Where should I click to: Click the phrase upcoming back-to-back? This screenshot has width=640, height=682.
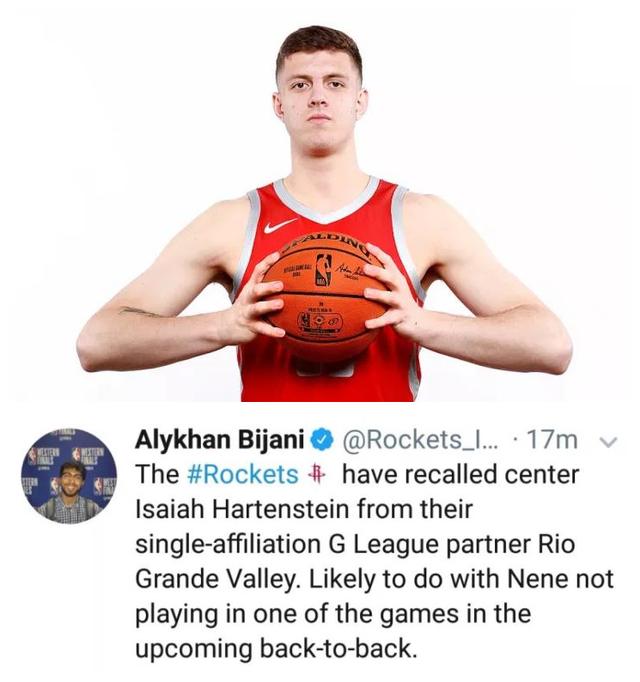[274, 649]
